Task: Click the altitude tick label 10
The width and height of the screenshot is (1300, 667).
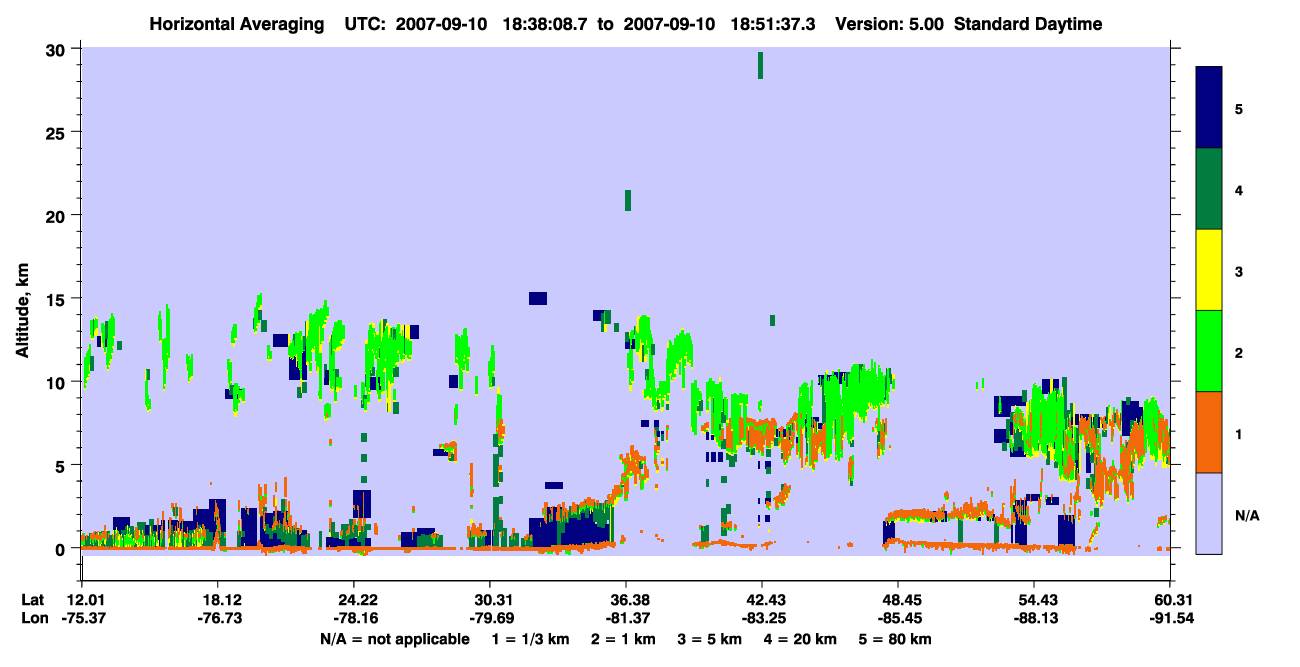Action: 58,382
